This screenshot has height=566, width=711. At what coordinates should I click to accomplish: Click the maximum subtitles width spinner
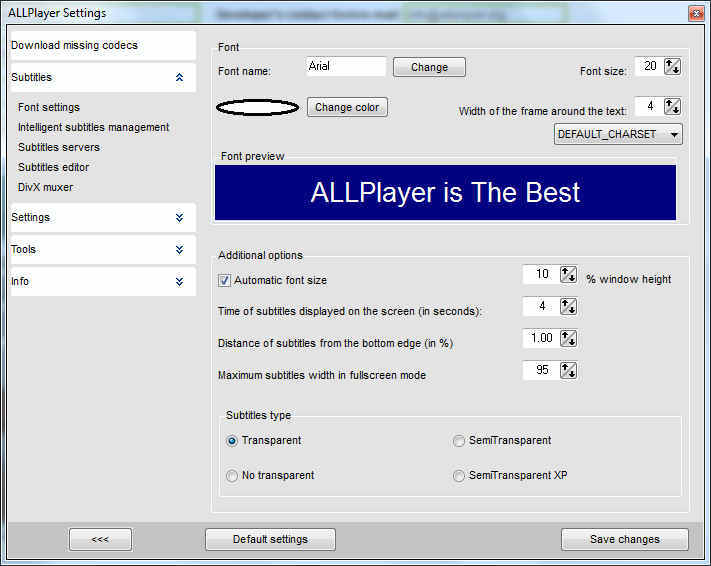pos(568,370)
